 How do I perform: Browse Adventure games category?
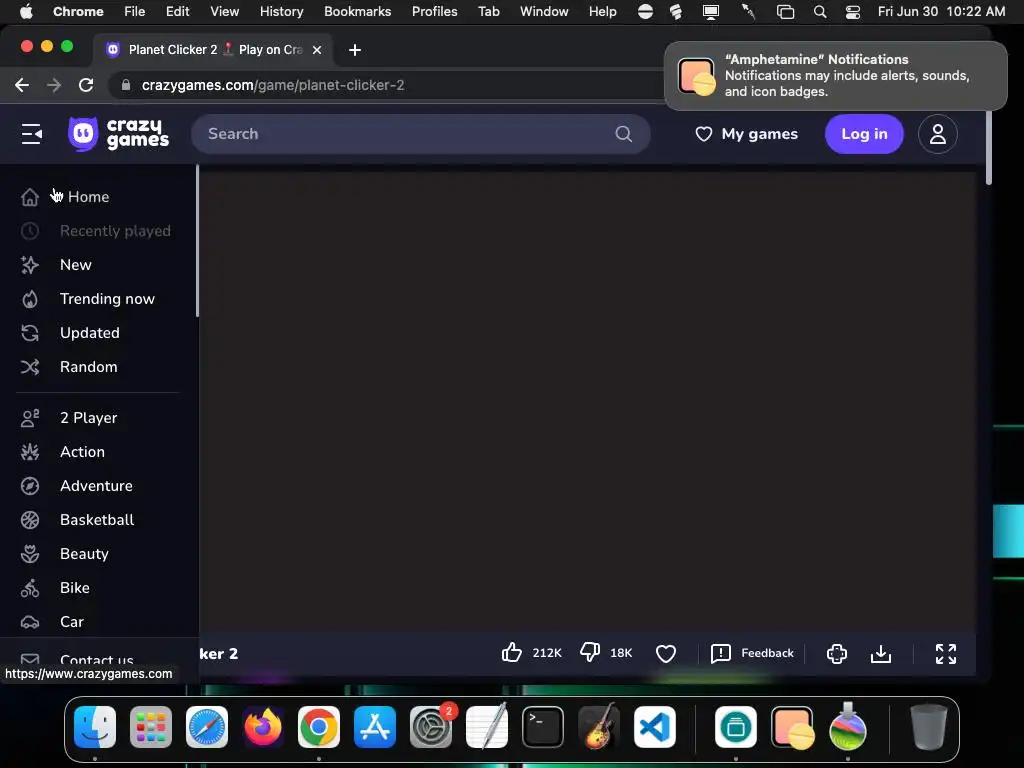click(x=96, y=486)
